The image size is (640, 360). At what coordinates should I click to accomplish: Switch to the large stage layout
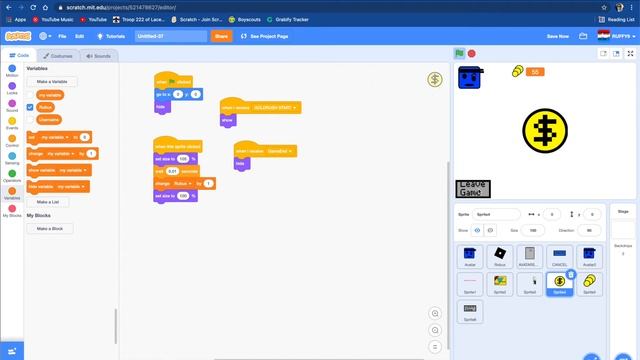[x=616, y=53]
